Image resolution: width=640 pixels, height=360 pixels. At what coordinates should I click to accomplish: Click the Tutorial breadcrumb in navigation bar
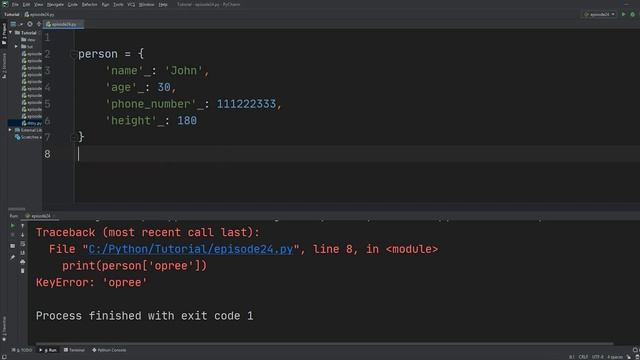(12, 14)
